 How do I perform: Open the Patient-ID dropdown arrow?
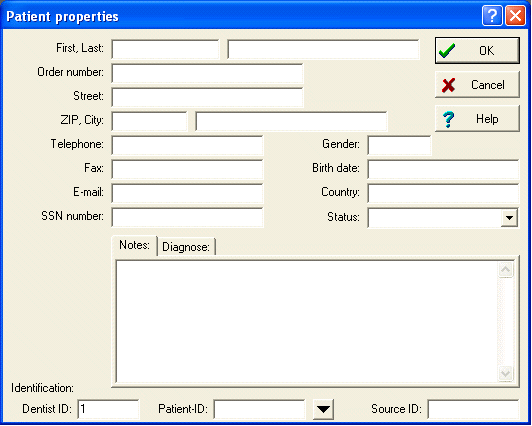coord(323,409)
